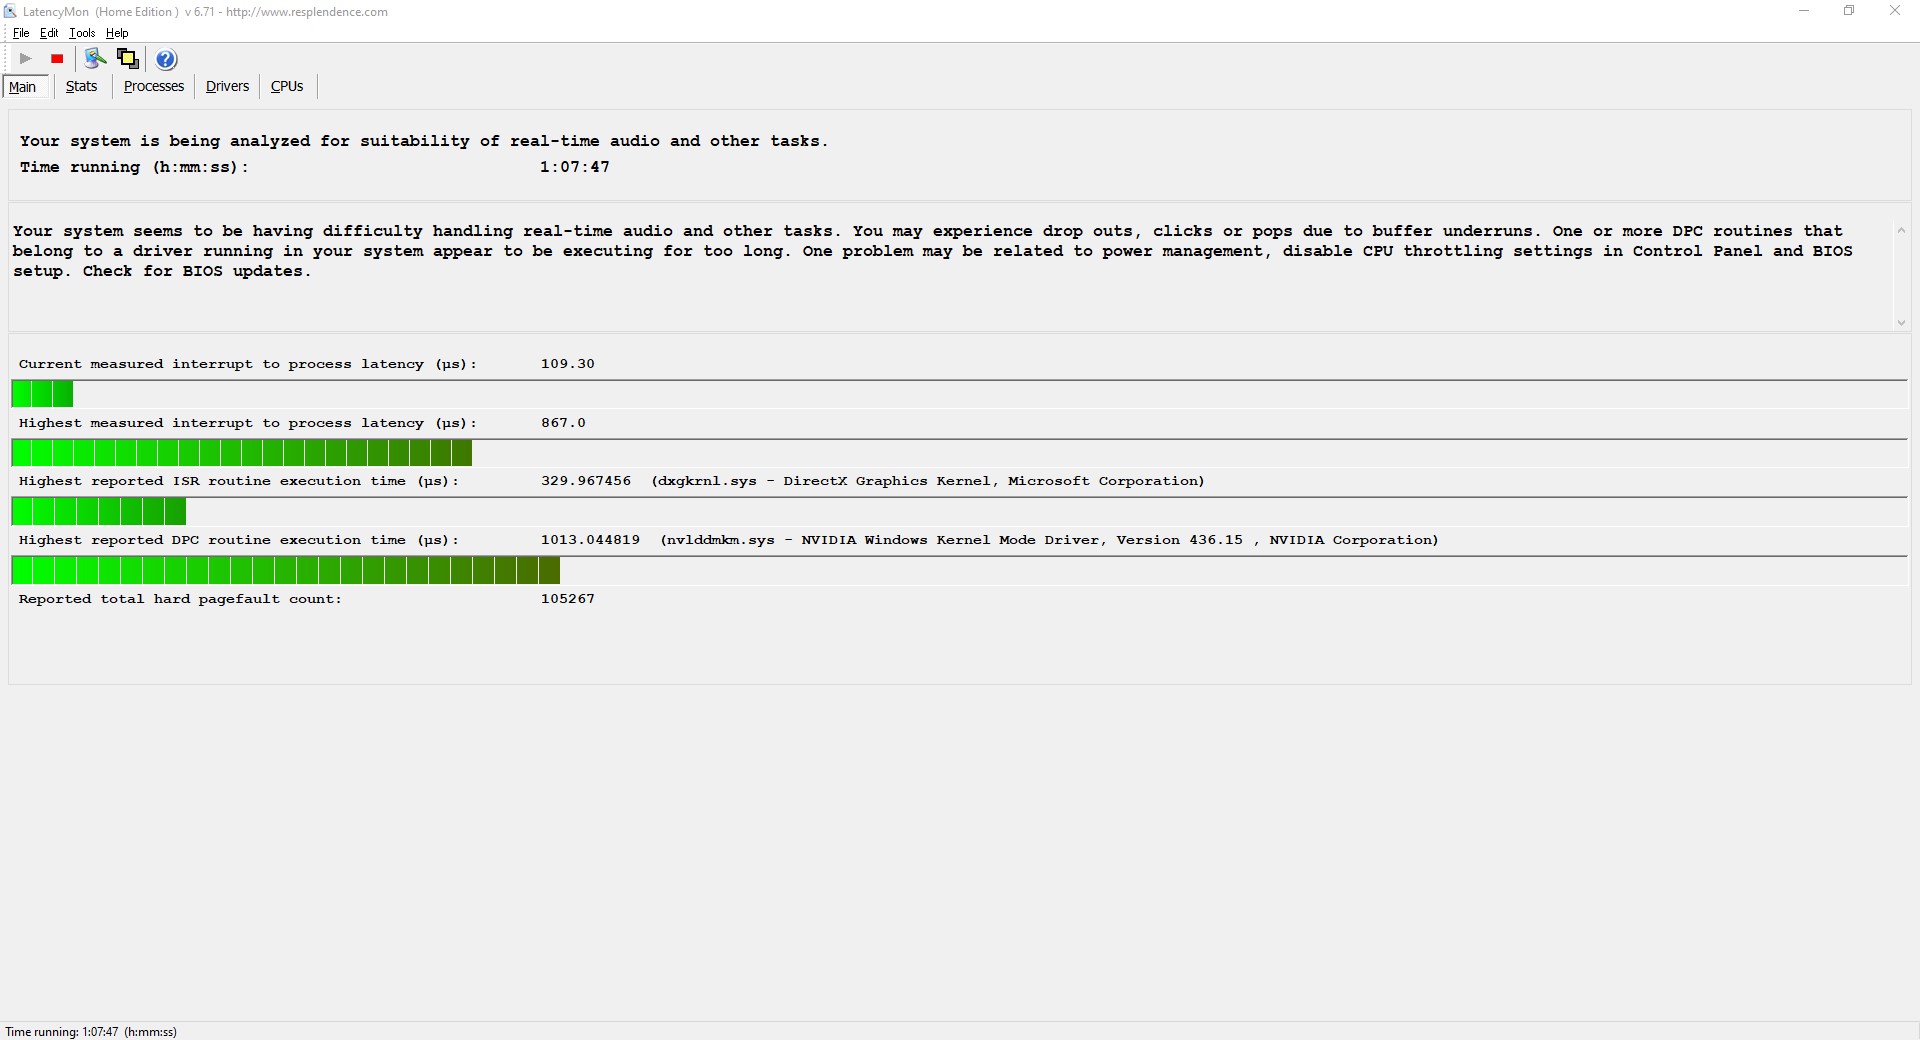The width and height of the screenshot is (1920, 1040).
Task: View the CPUs tab
Action: (x=287, y=86)
